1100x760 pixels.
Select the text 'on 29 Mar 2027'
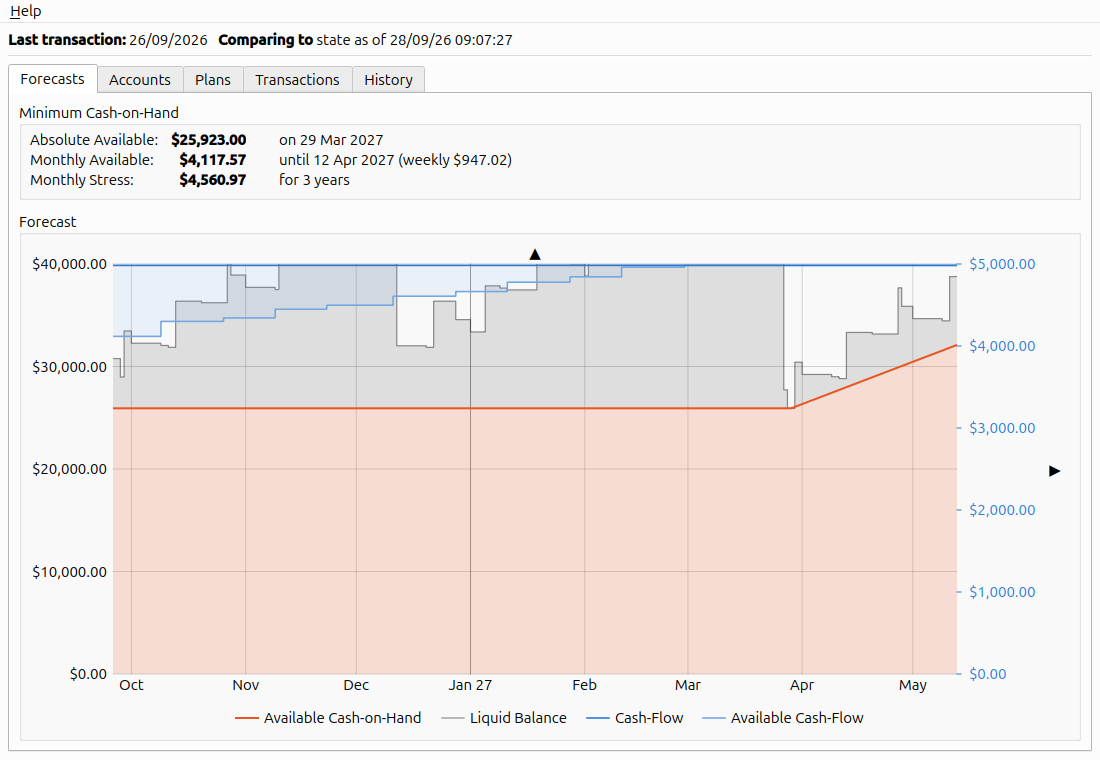331,140
